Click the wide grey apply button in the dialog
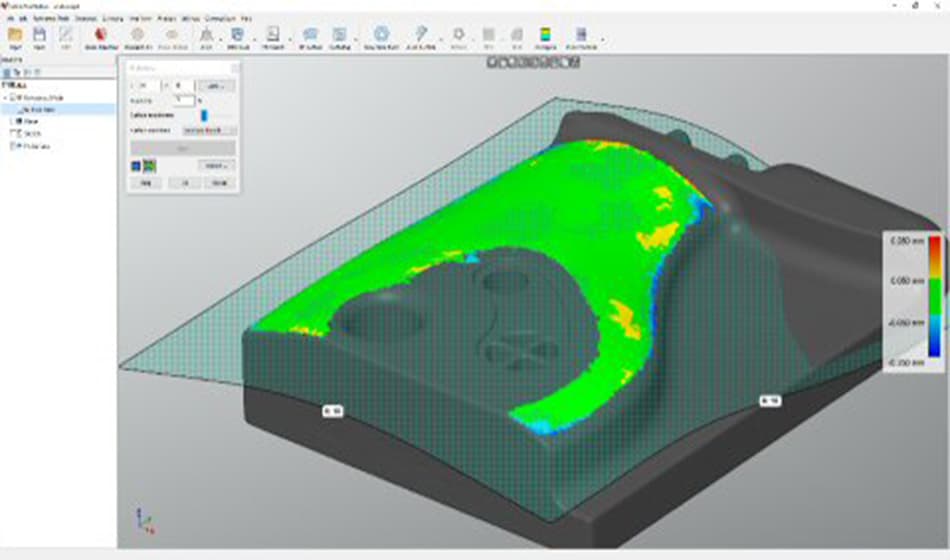 pos(183,148)
